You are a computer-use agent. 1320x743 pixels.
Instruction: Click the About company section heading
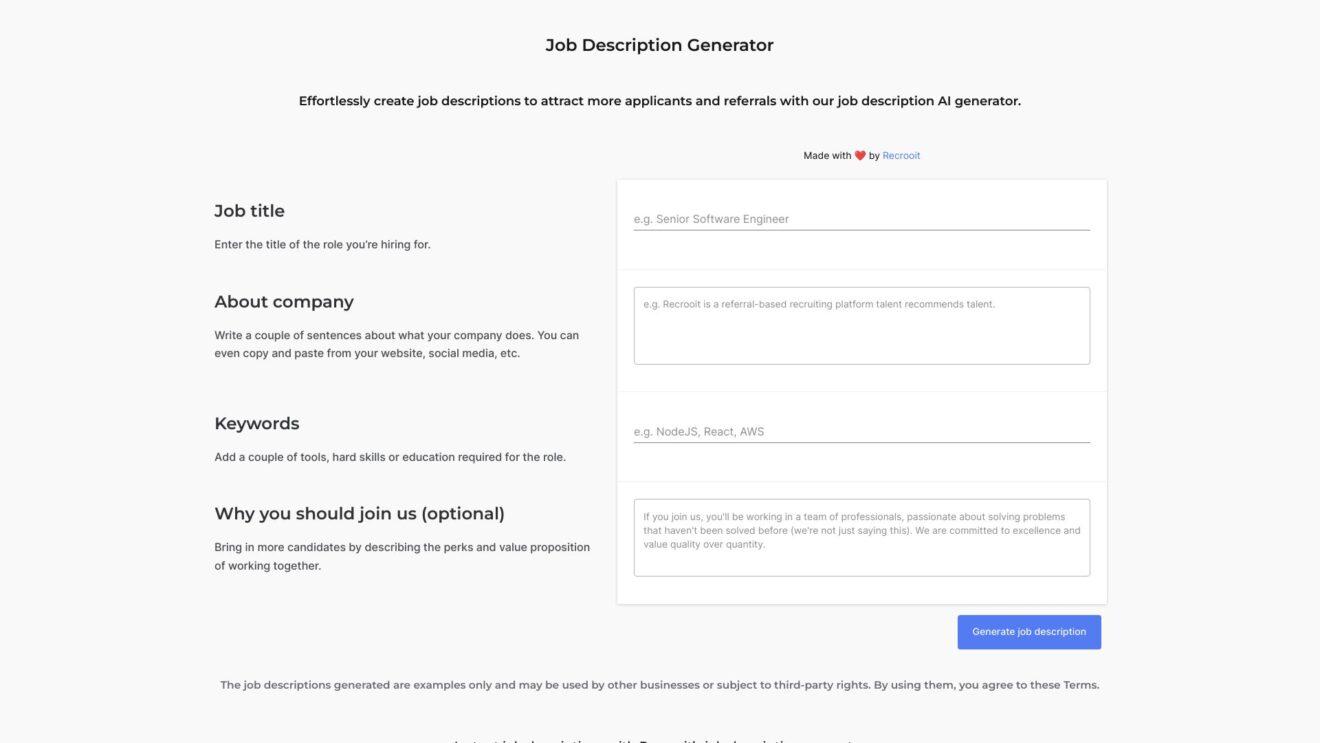(x=283, y=301)
